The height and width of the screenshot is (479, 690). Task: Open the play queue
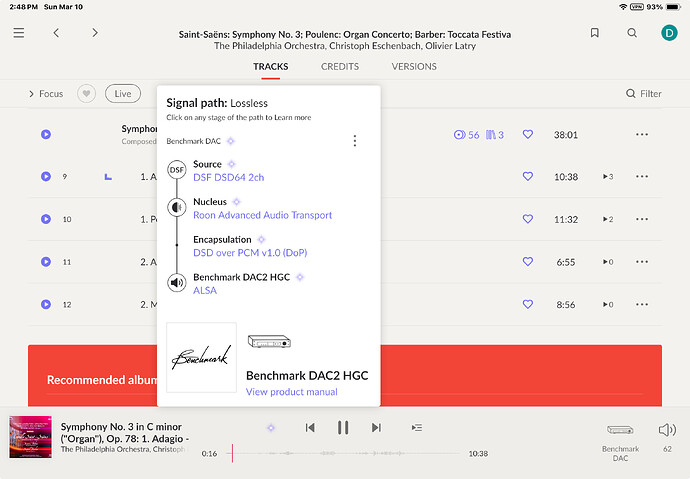417,428
